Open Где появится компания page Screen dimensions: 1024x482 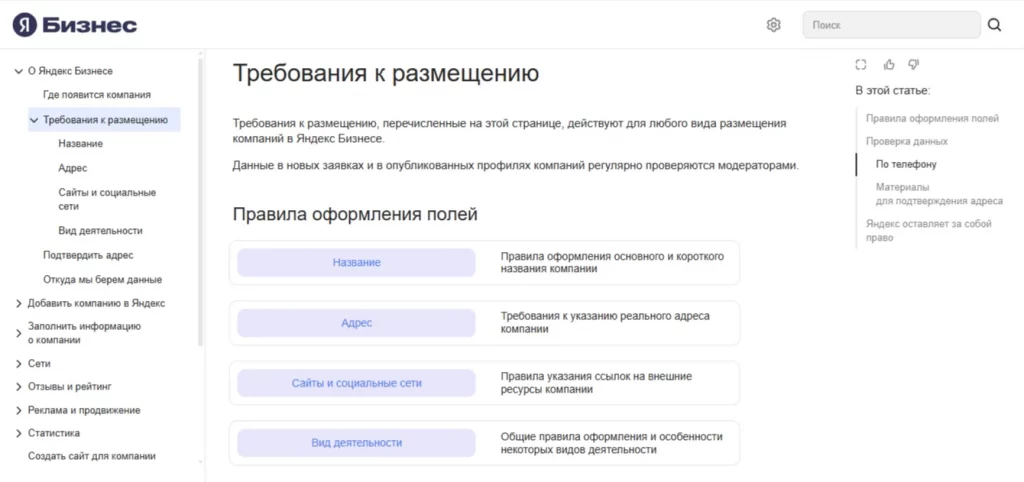pyautogui.click(x=97, y=94)
